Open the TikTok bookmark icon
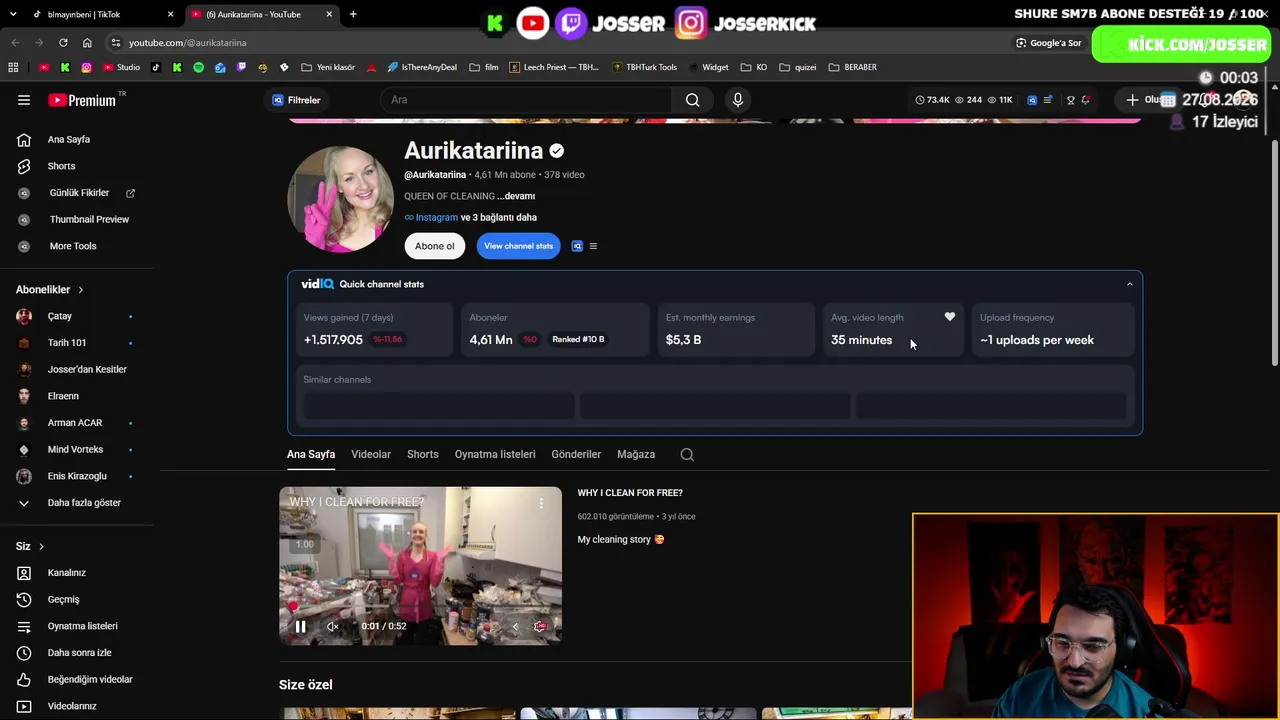Image resolution: width=1280 pixels, height=720 pixels. click(156, 67)
